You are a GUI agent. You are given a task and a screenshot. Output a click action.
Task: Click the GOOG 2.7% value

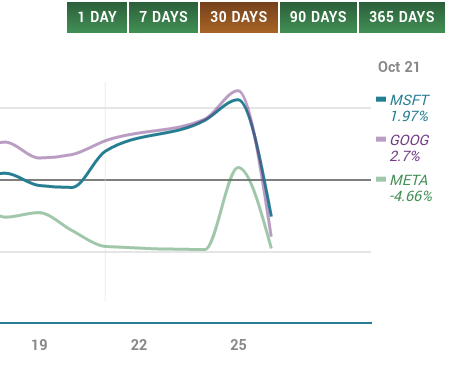[x=405, y=156]
